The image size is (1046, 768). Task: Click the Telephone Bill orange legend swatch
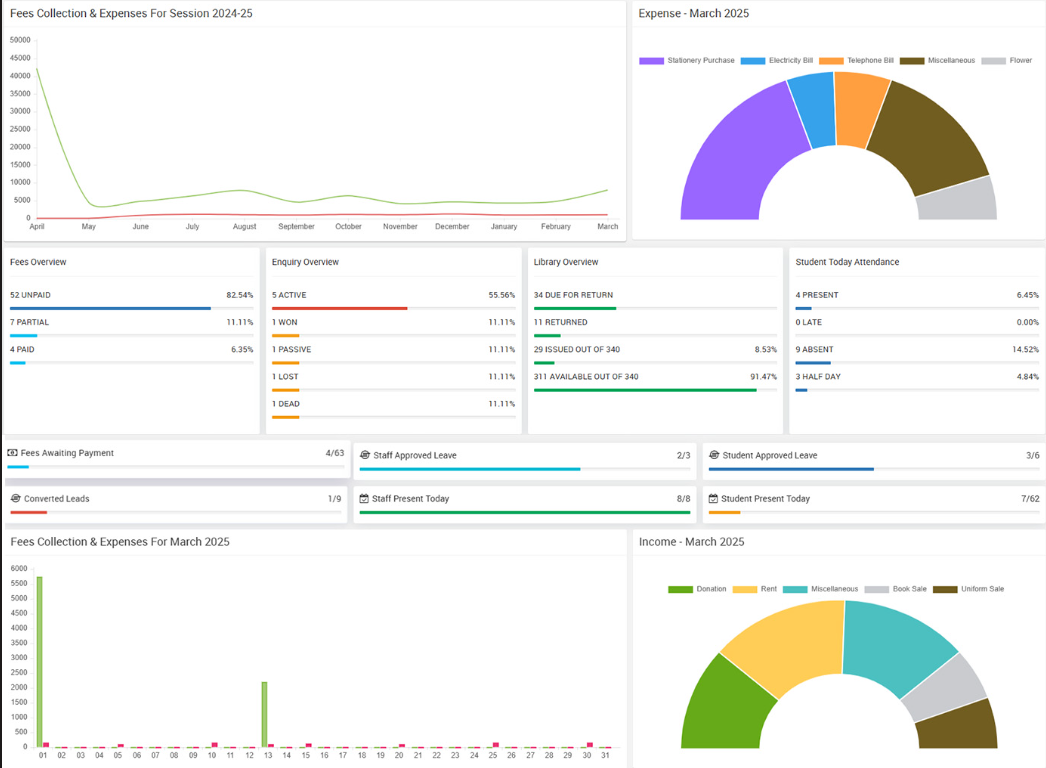(x=831, y=61)
